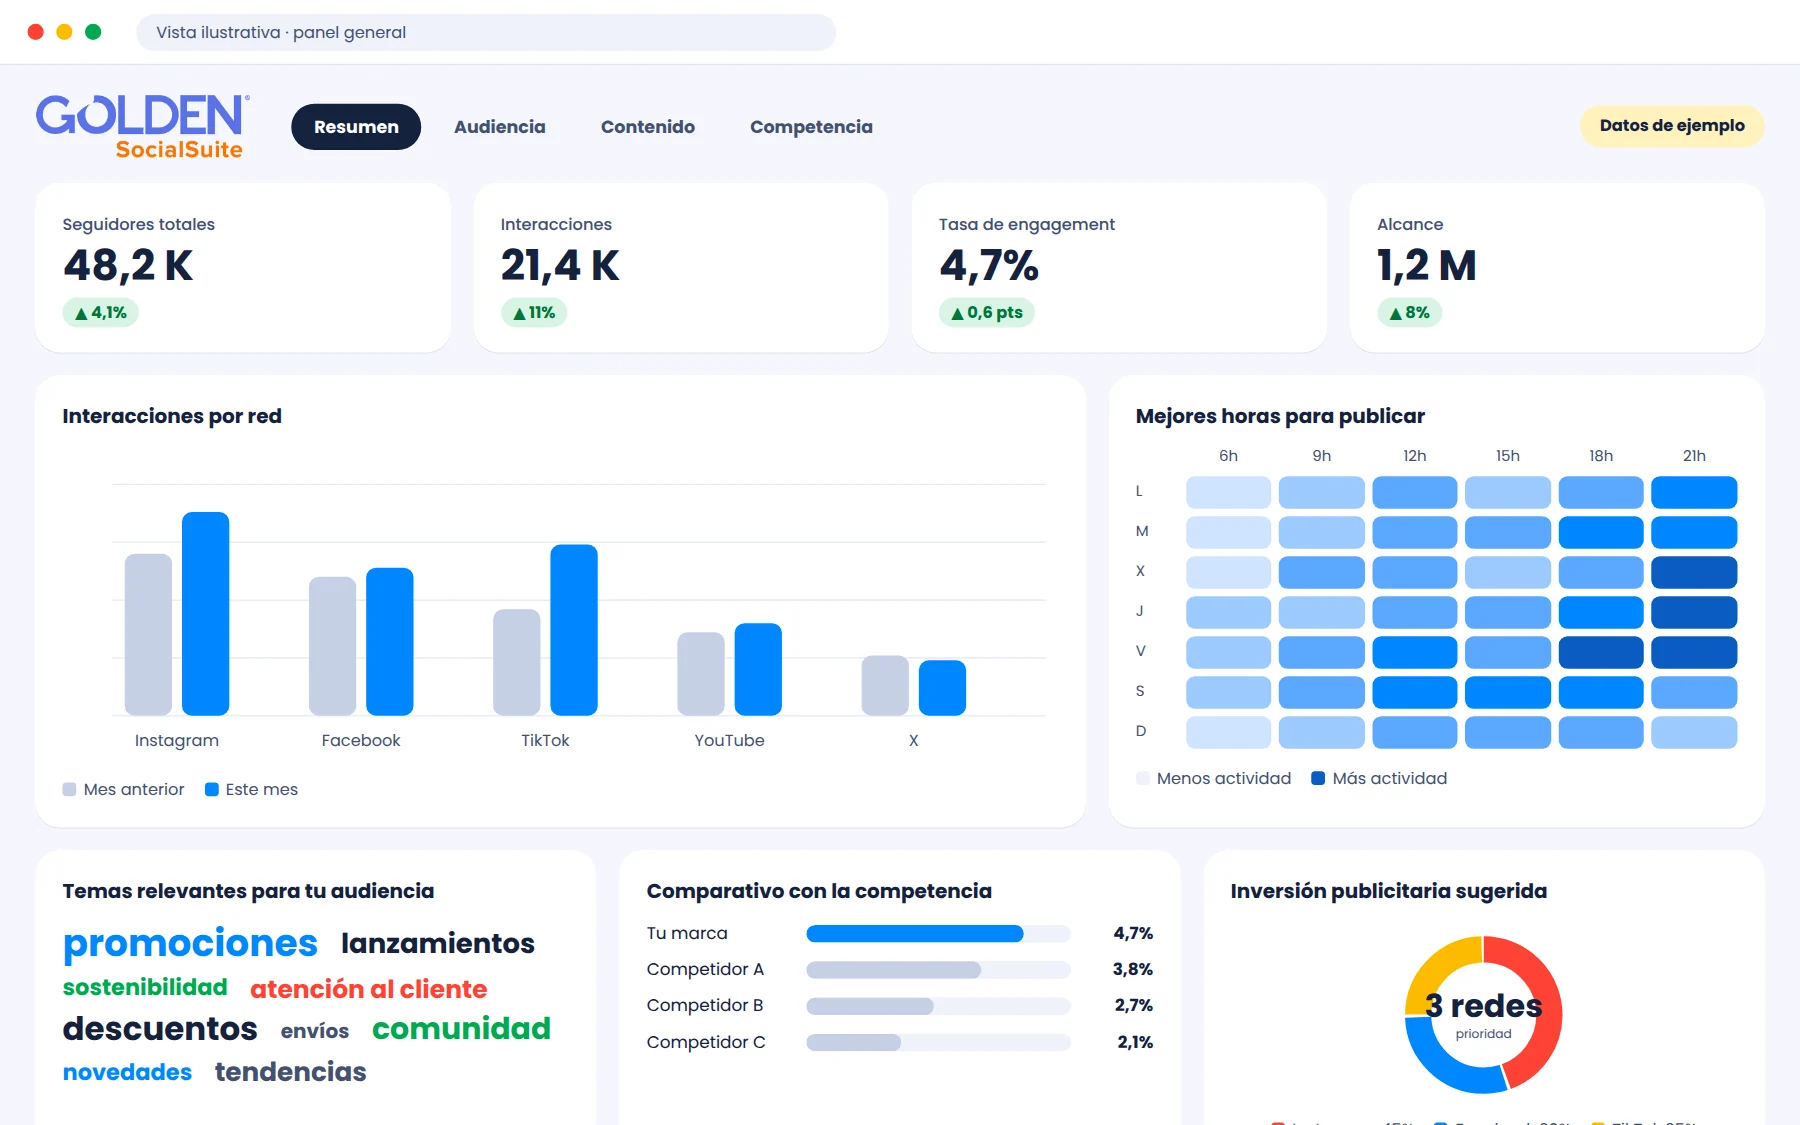
Task: Click the Interacciones por red heading
Action: (172, 416)
